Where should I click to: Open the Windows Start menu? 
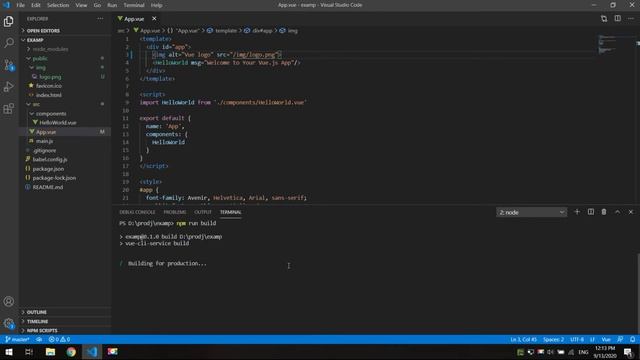[9, 352]
